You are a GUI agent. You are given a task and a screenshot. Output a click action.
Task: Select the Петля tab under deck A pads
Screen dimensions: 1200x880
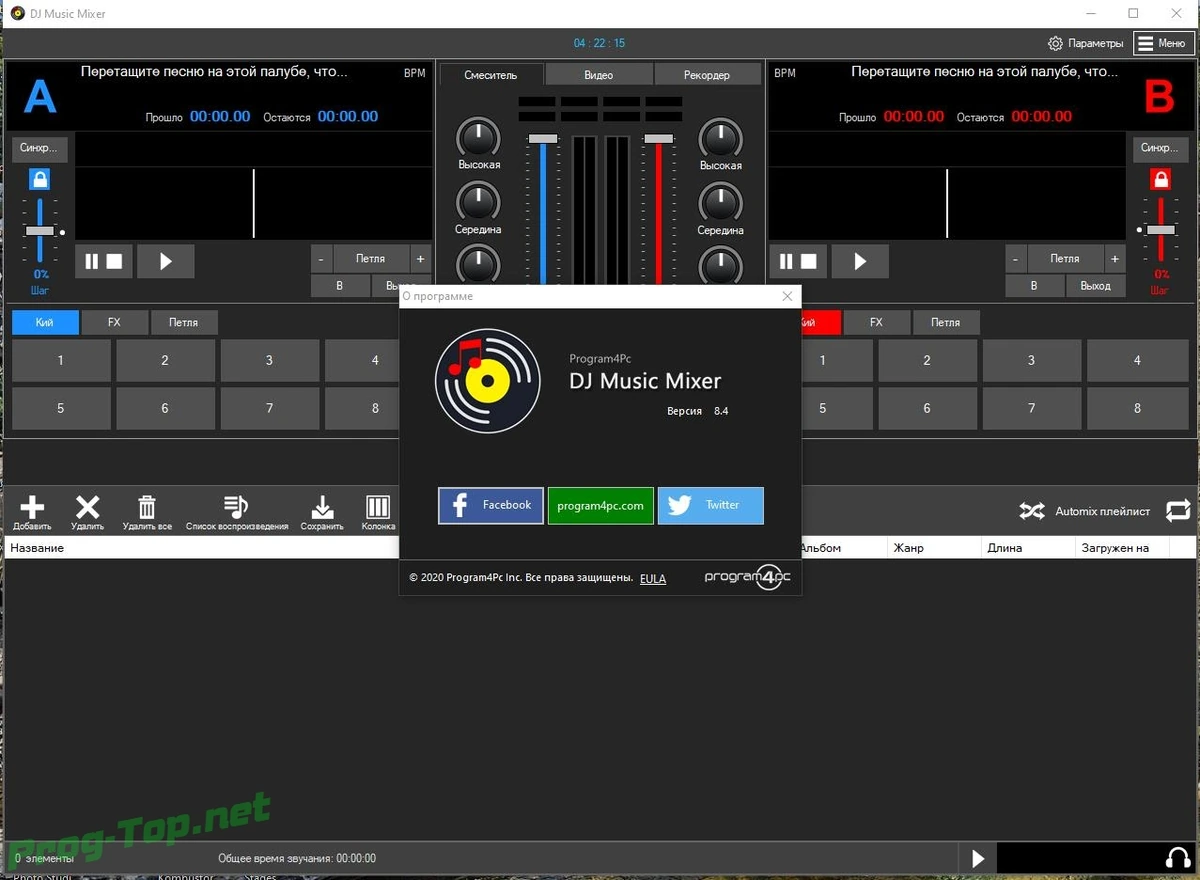click(x=184, y=322)
